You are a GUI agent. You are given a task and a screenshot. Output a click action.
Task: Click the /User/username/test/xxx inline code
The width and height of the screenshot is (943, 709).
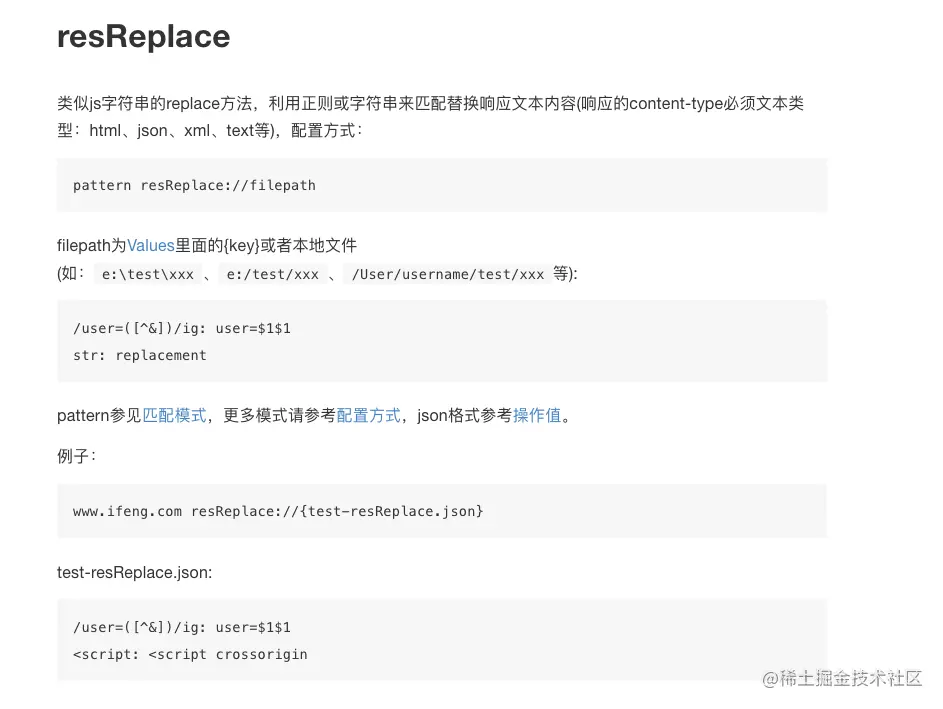tap(447, 274)
